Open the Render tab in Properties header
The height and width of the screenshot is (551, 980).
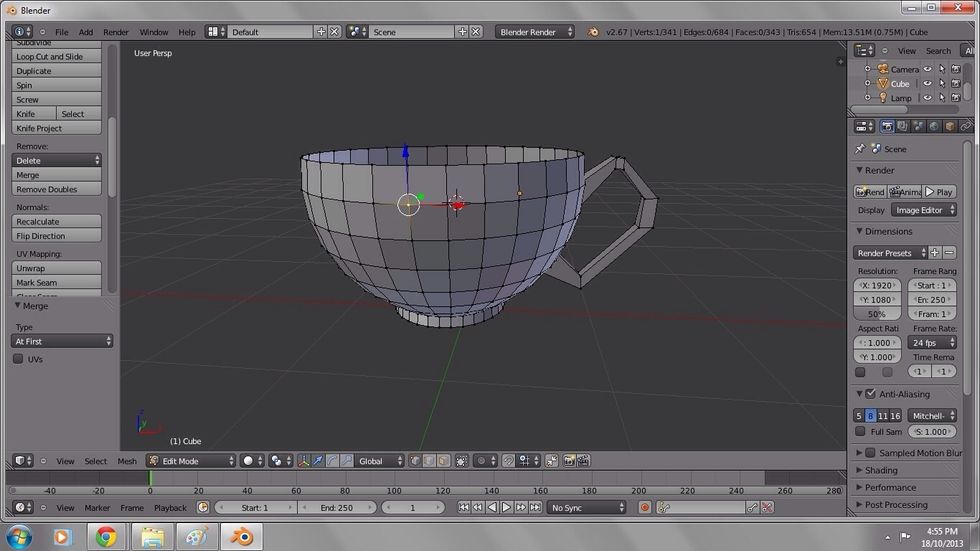887,126
